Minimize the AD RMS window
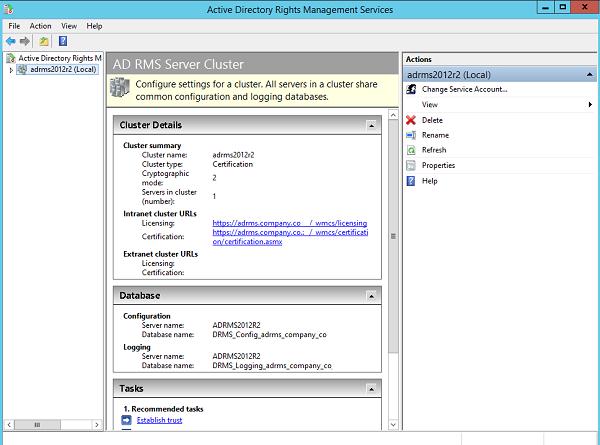 545,8
